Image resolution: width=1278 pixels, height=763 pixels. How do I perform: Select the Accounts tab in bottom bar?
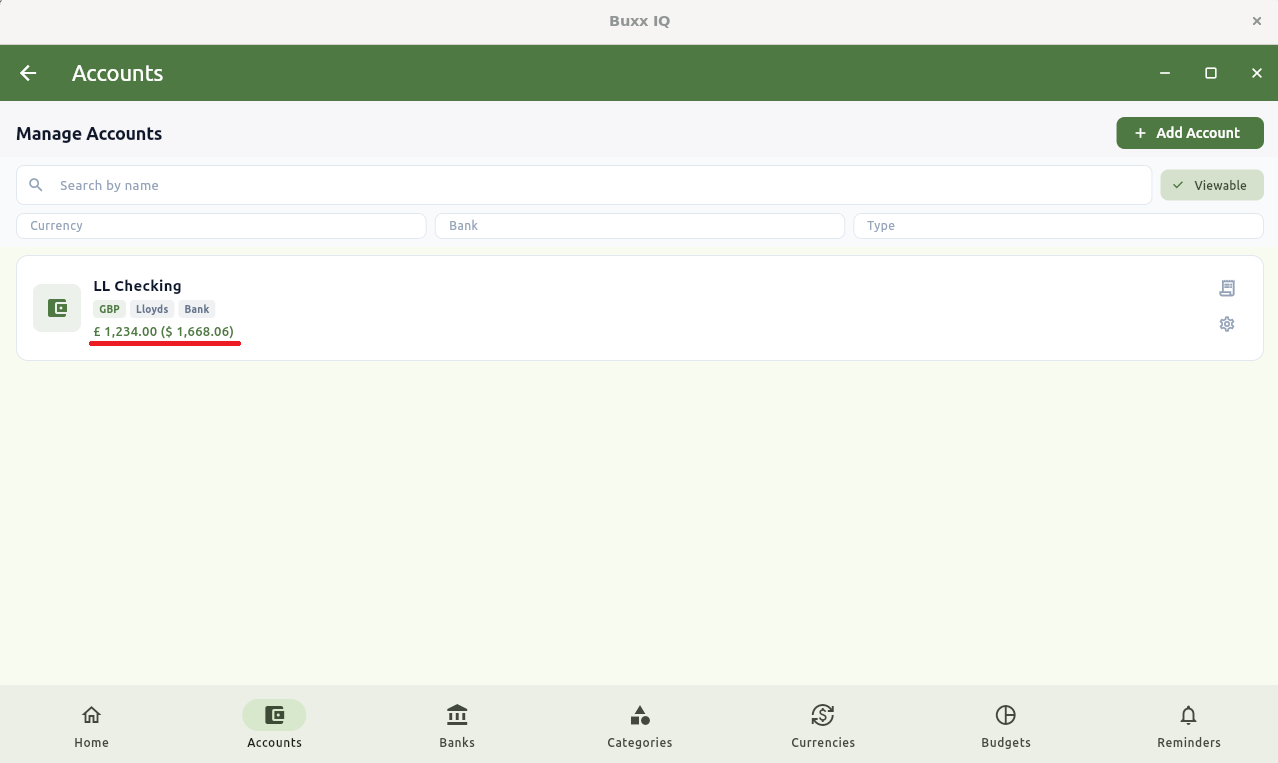coord(274,725)
